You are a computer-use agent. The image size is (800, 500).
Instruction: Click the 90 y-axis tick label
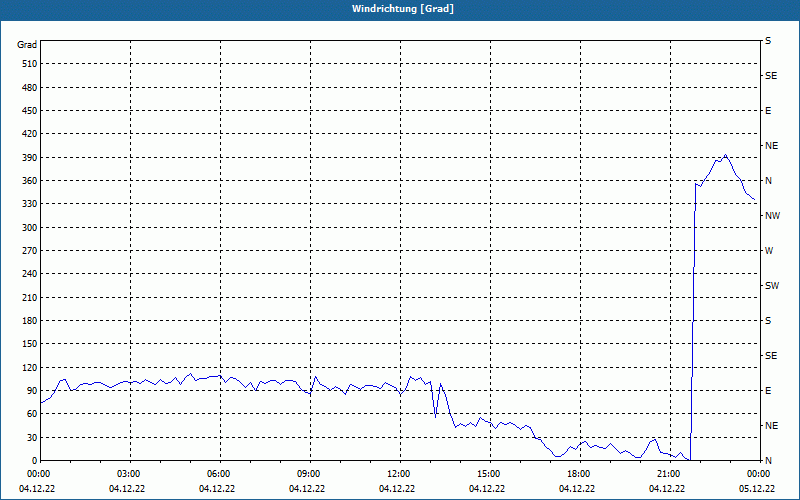click(32, 391)
